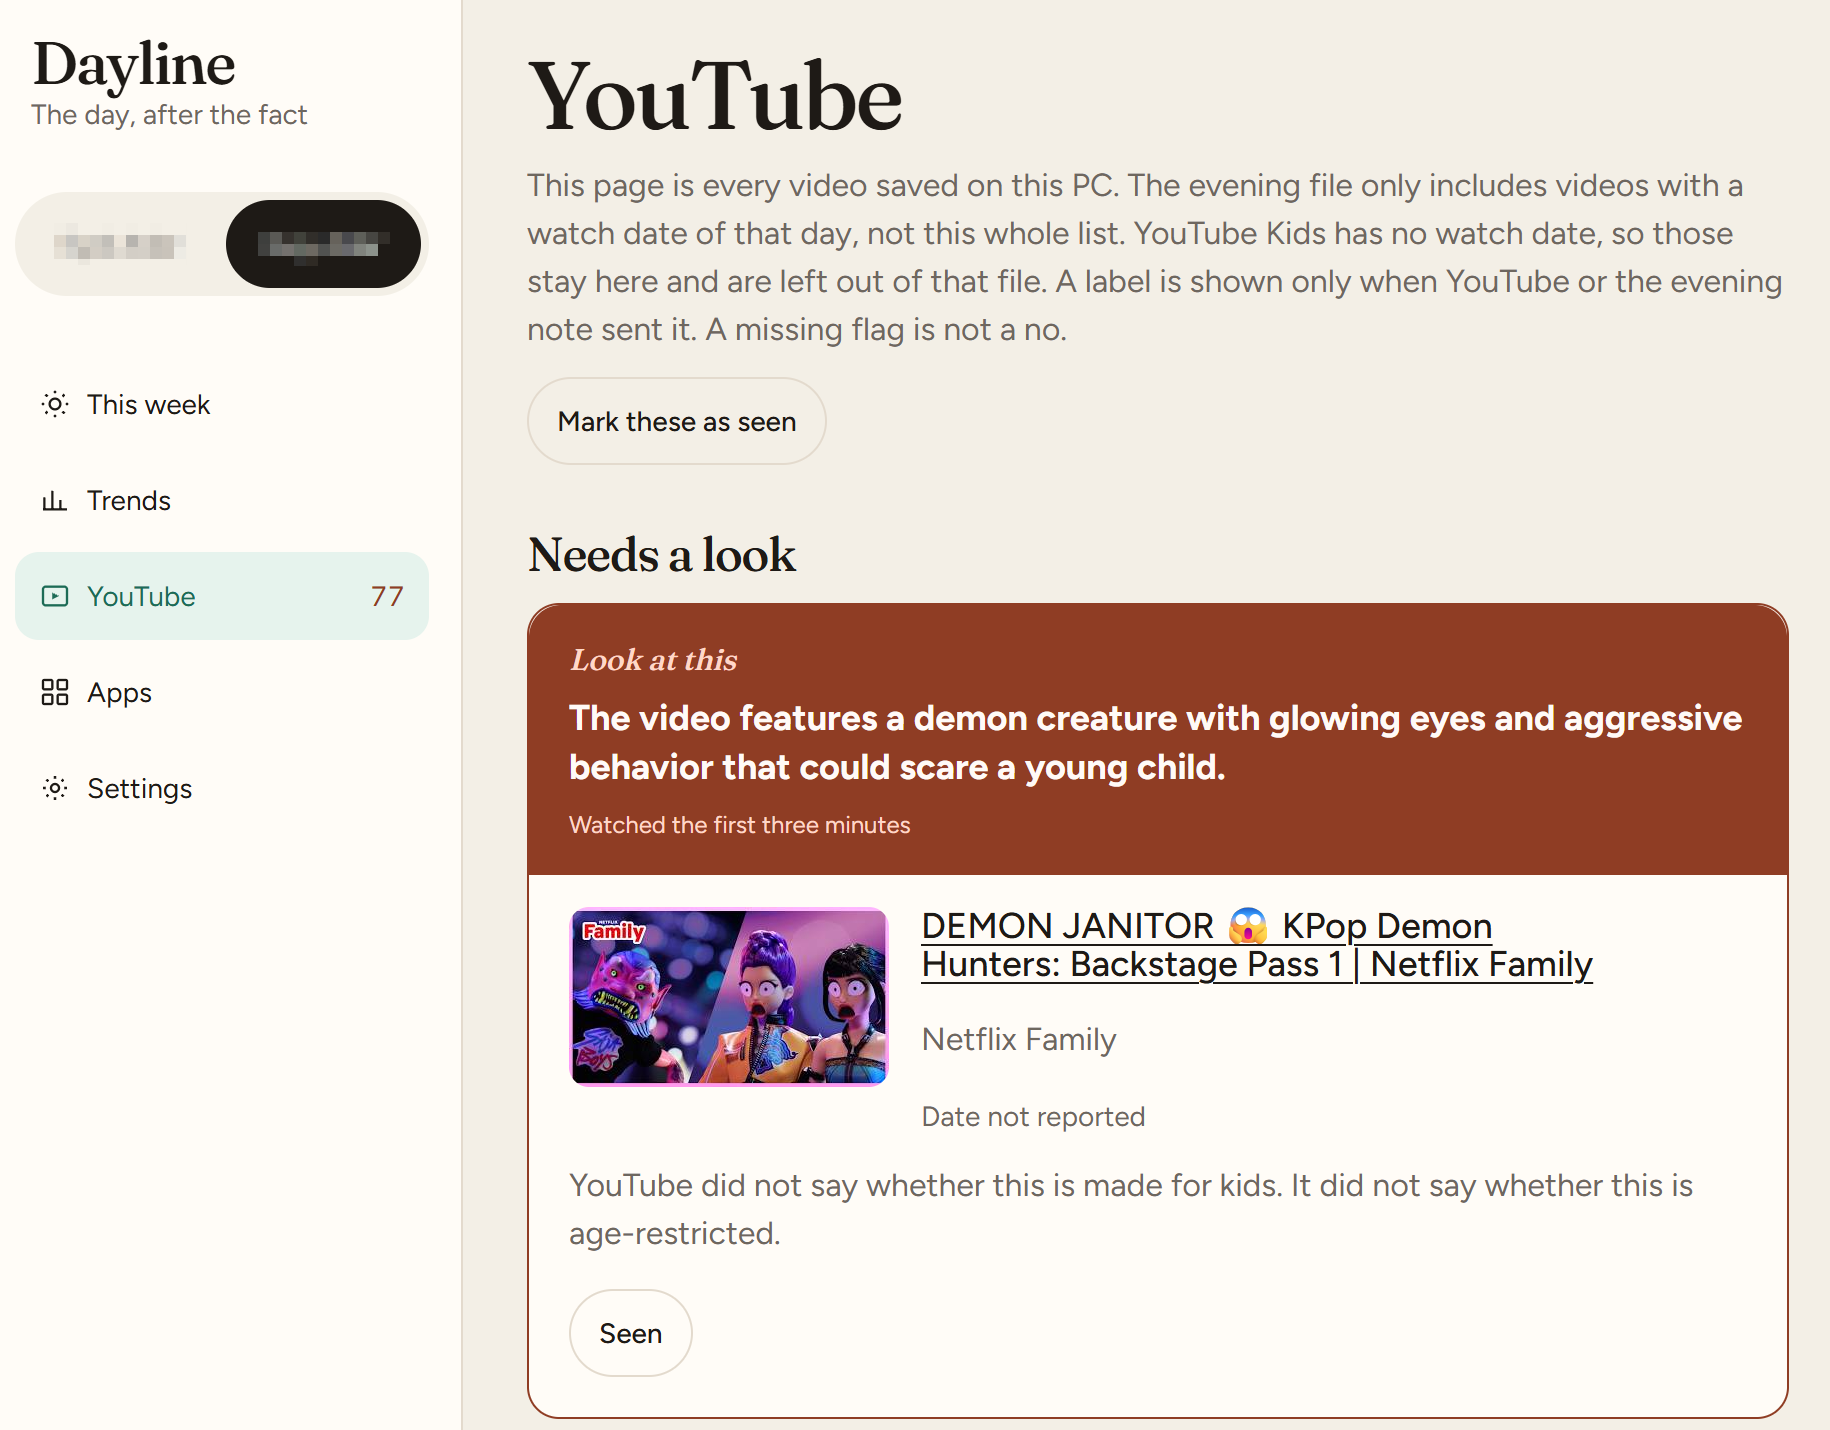
Task: Click the sun icon beside This week
Action: tap(55, 404)
